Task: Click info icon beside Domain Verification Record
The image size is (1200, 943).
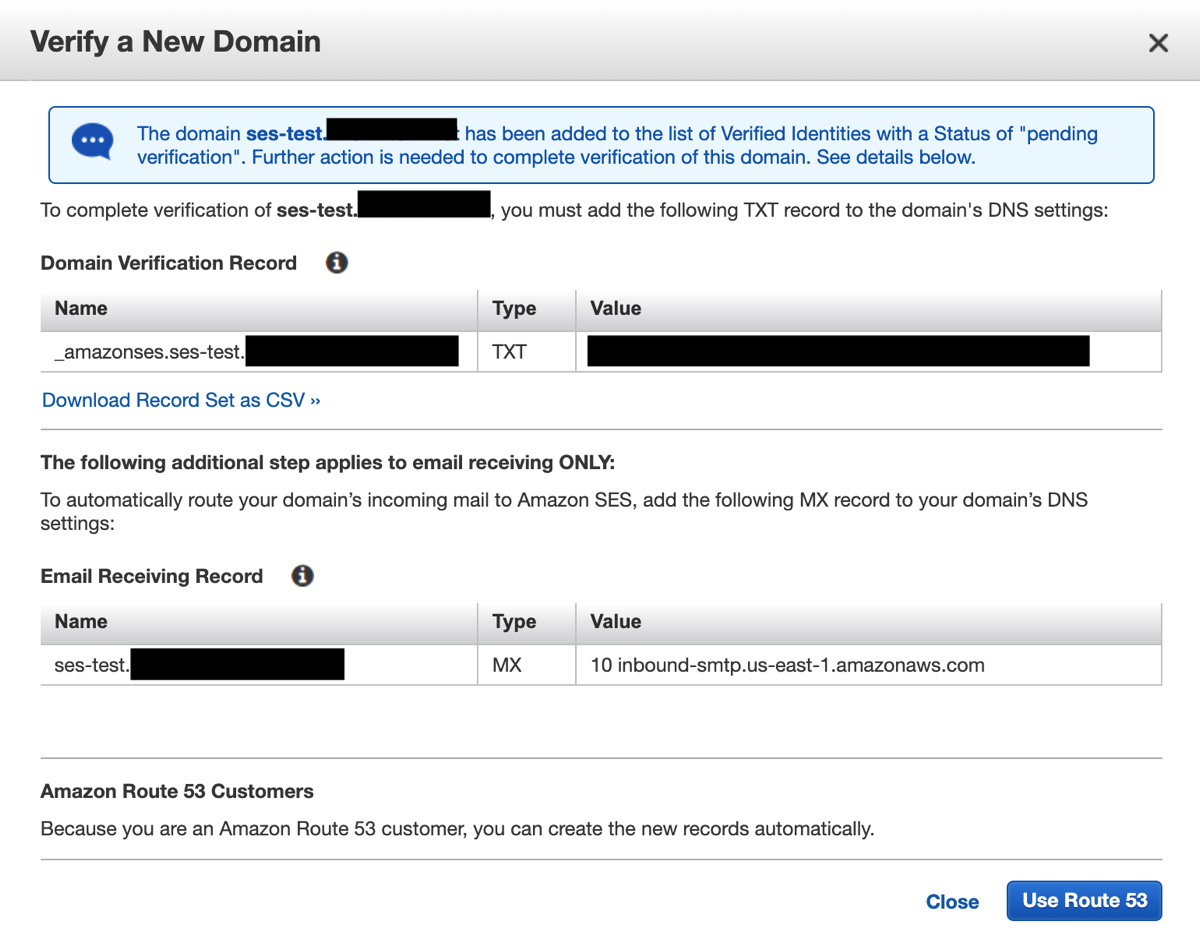Action: [337, 263]
